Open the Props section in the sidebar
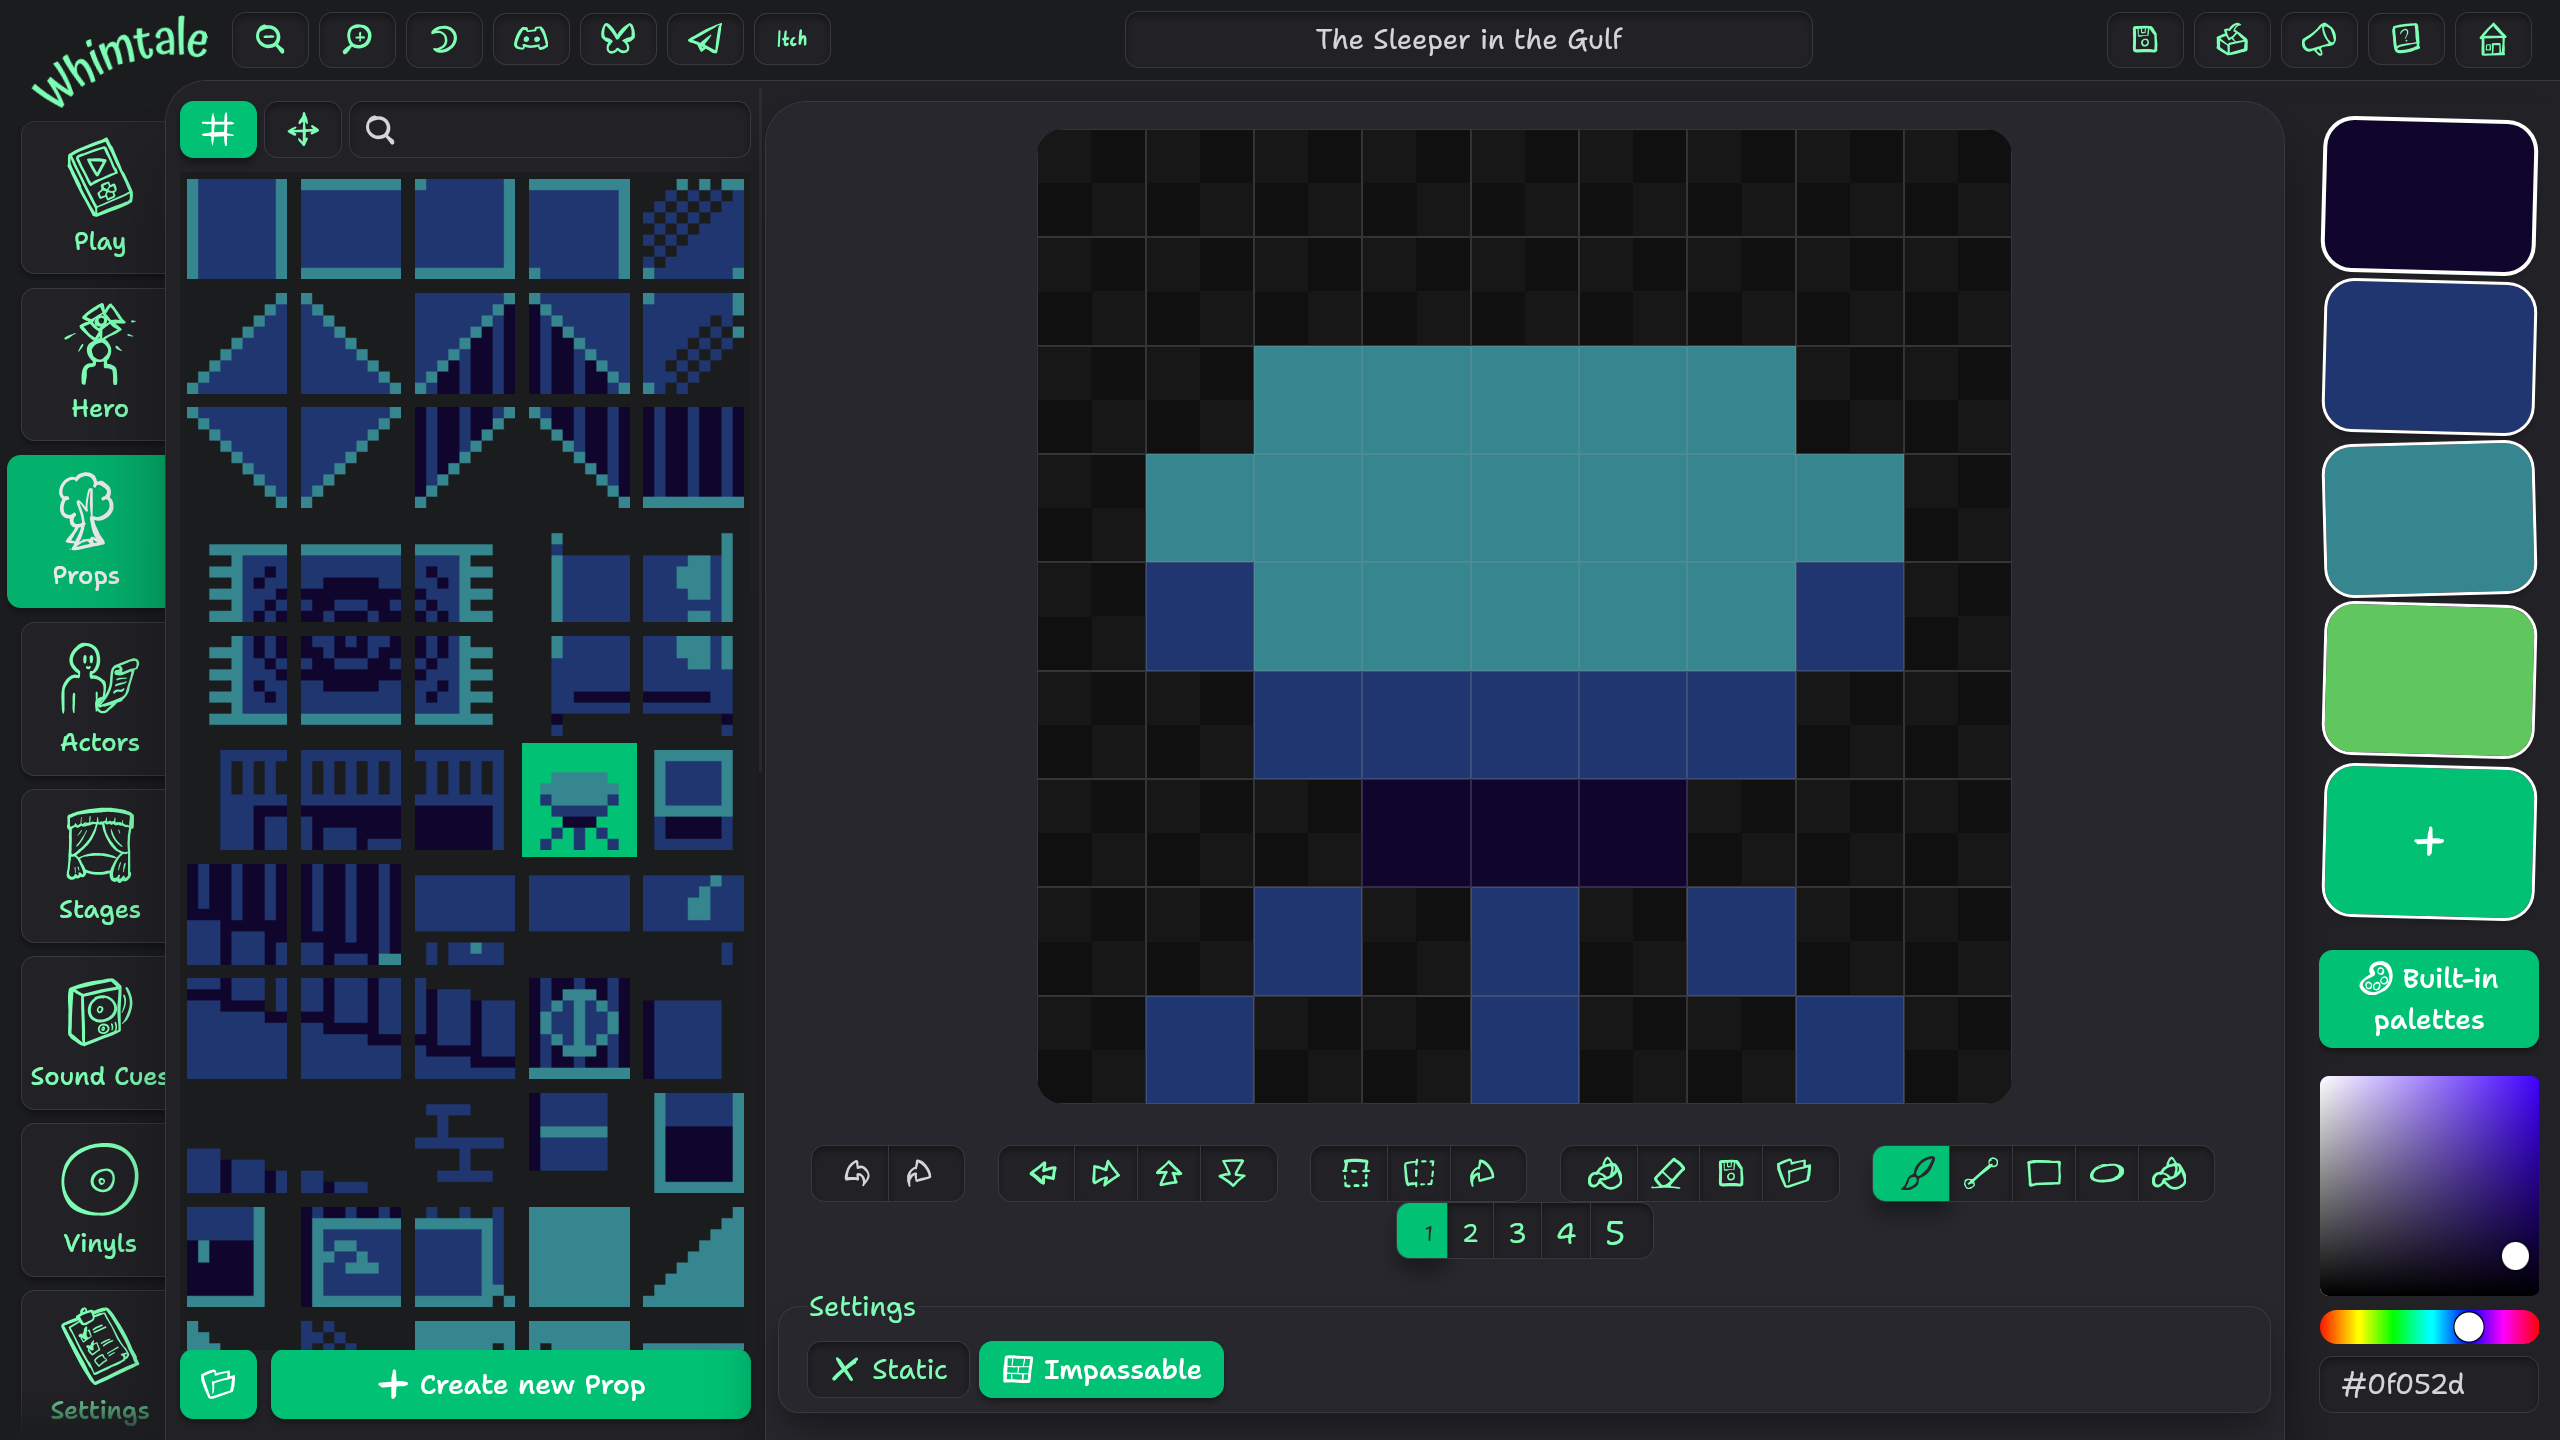Image resolution: width=2560 pixels, height=1440 pixels. pyautogui.click(x=86, y=531)
